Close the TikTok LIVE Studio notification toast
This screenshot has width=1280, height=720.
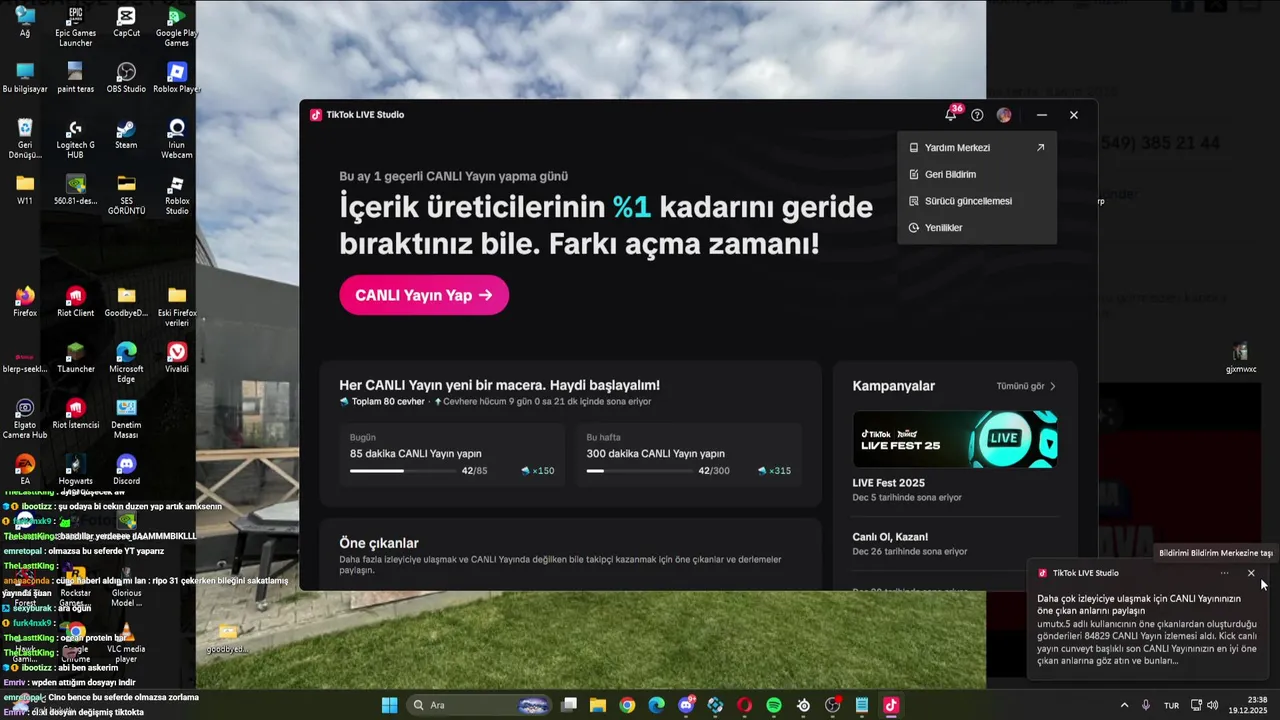[x=1251, y=573]
